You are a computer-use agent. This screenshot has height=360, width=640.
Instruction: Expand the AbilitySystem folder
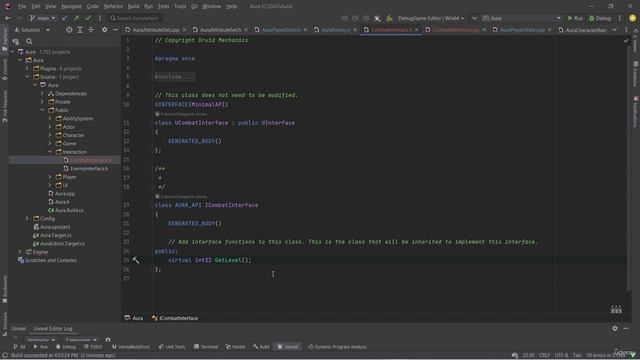click(50, 118)
